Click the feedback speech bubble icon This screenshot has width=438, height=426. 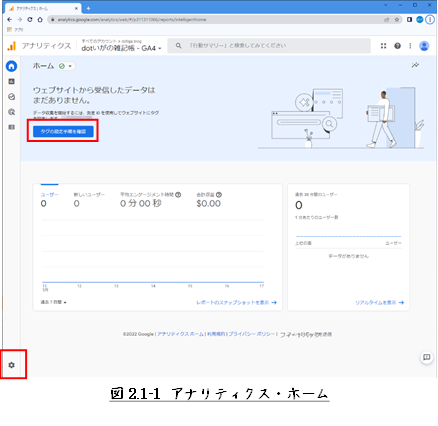(426, 357)
